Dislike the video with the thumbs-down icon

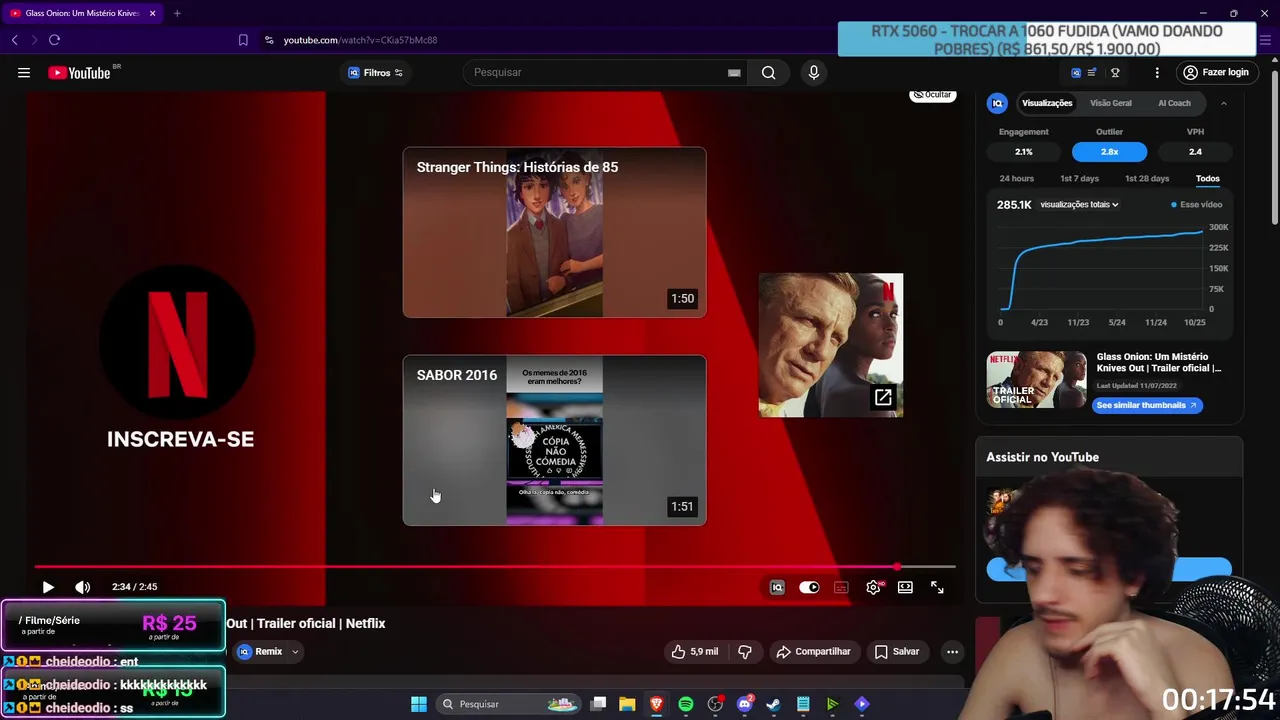tap(745, 651)
